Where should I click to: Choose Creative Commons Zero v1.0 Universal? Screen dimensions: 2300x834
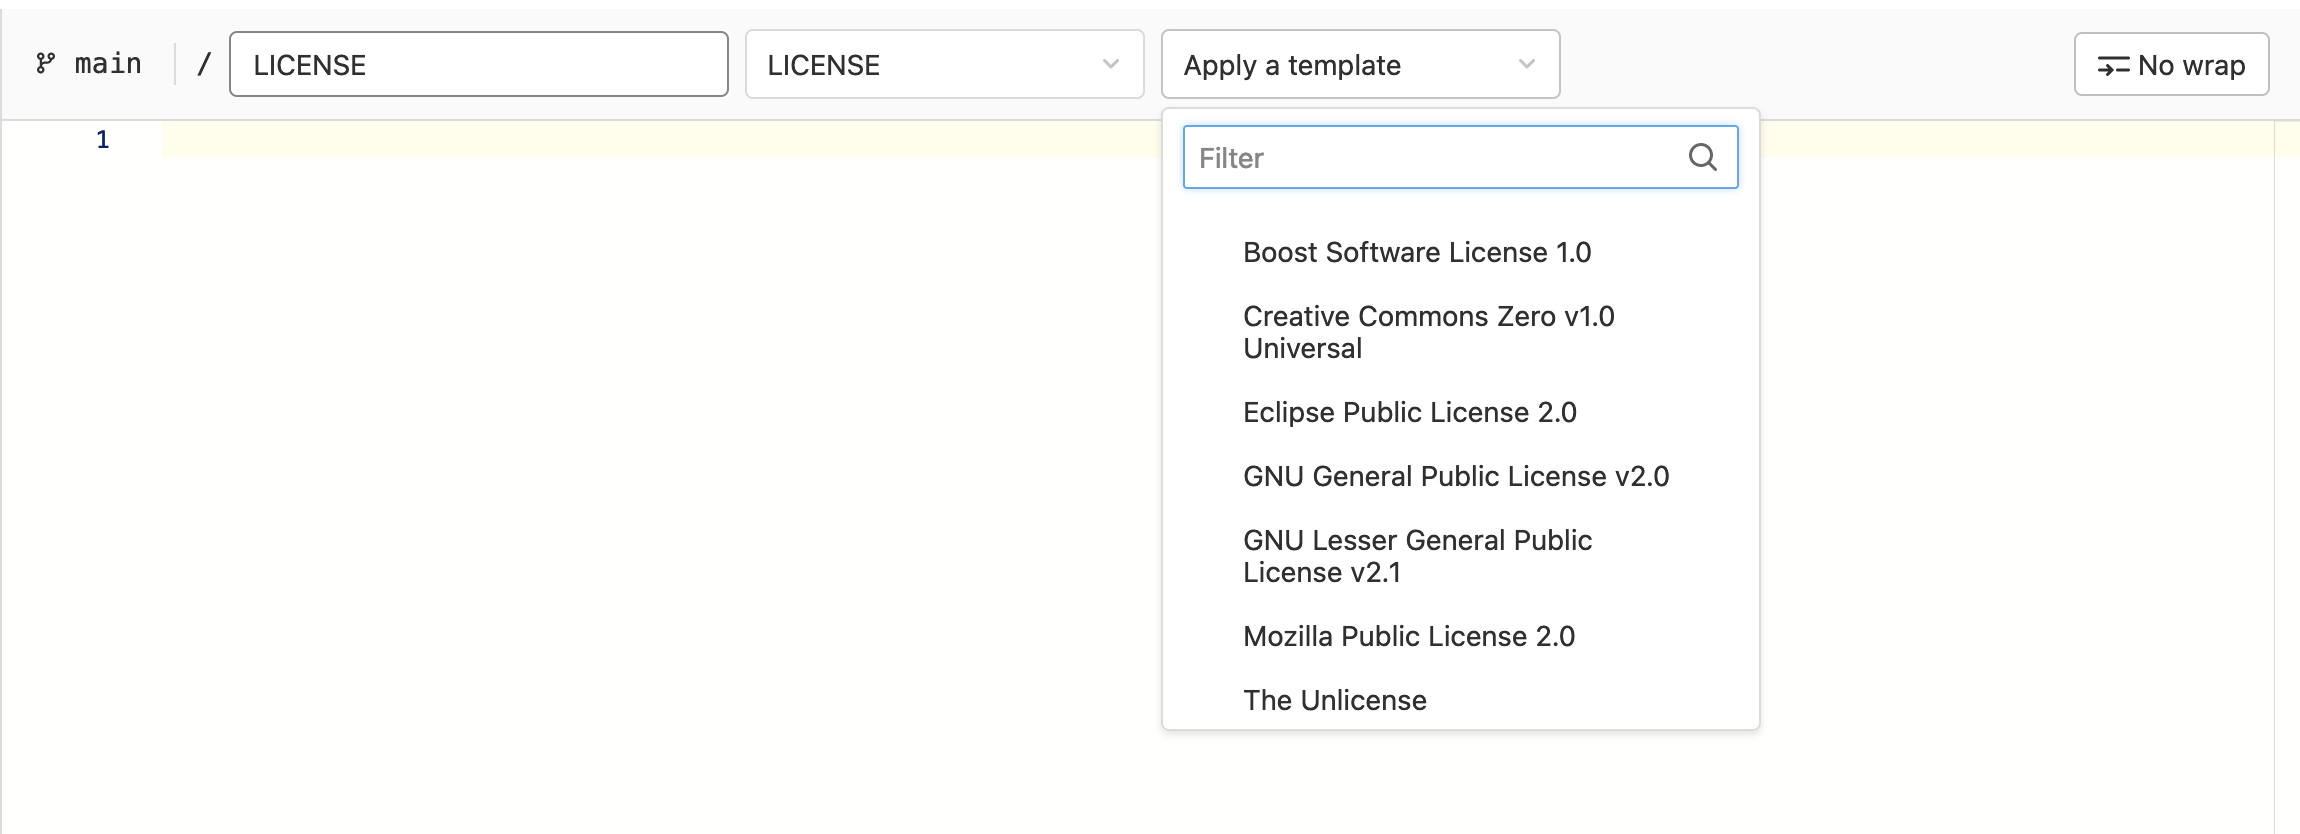tap(1428, 332)
